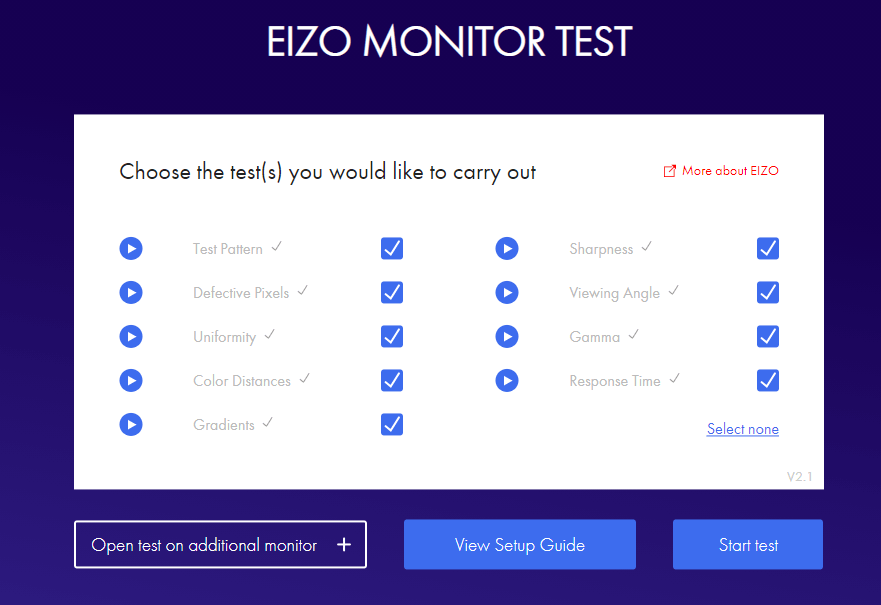881x605 pixels.
Task: Play the Defective Pixels test
Action: 131,293
